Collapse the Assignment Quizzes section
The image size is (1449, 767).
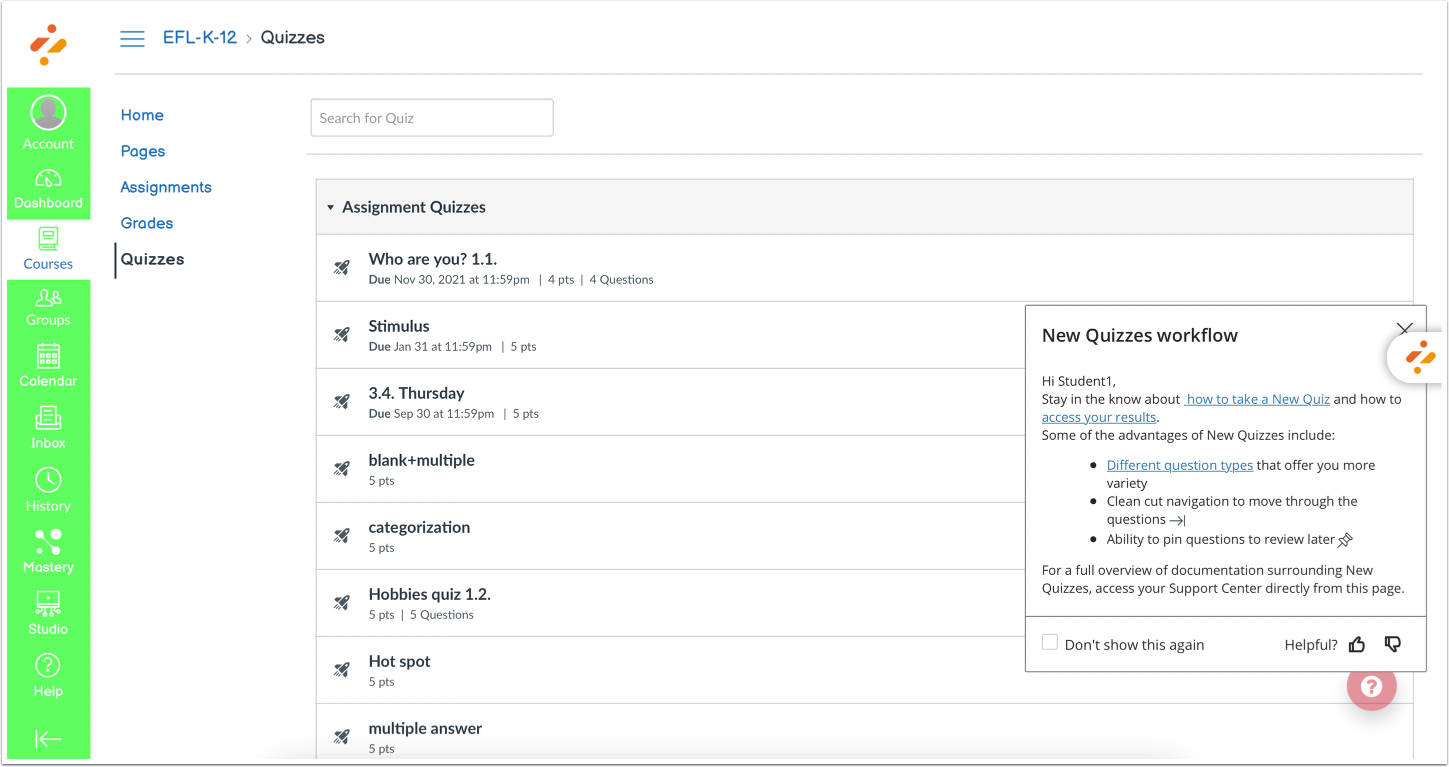point(331,208)
